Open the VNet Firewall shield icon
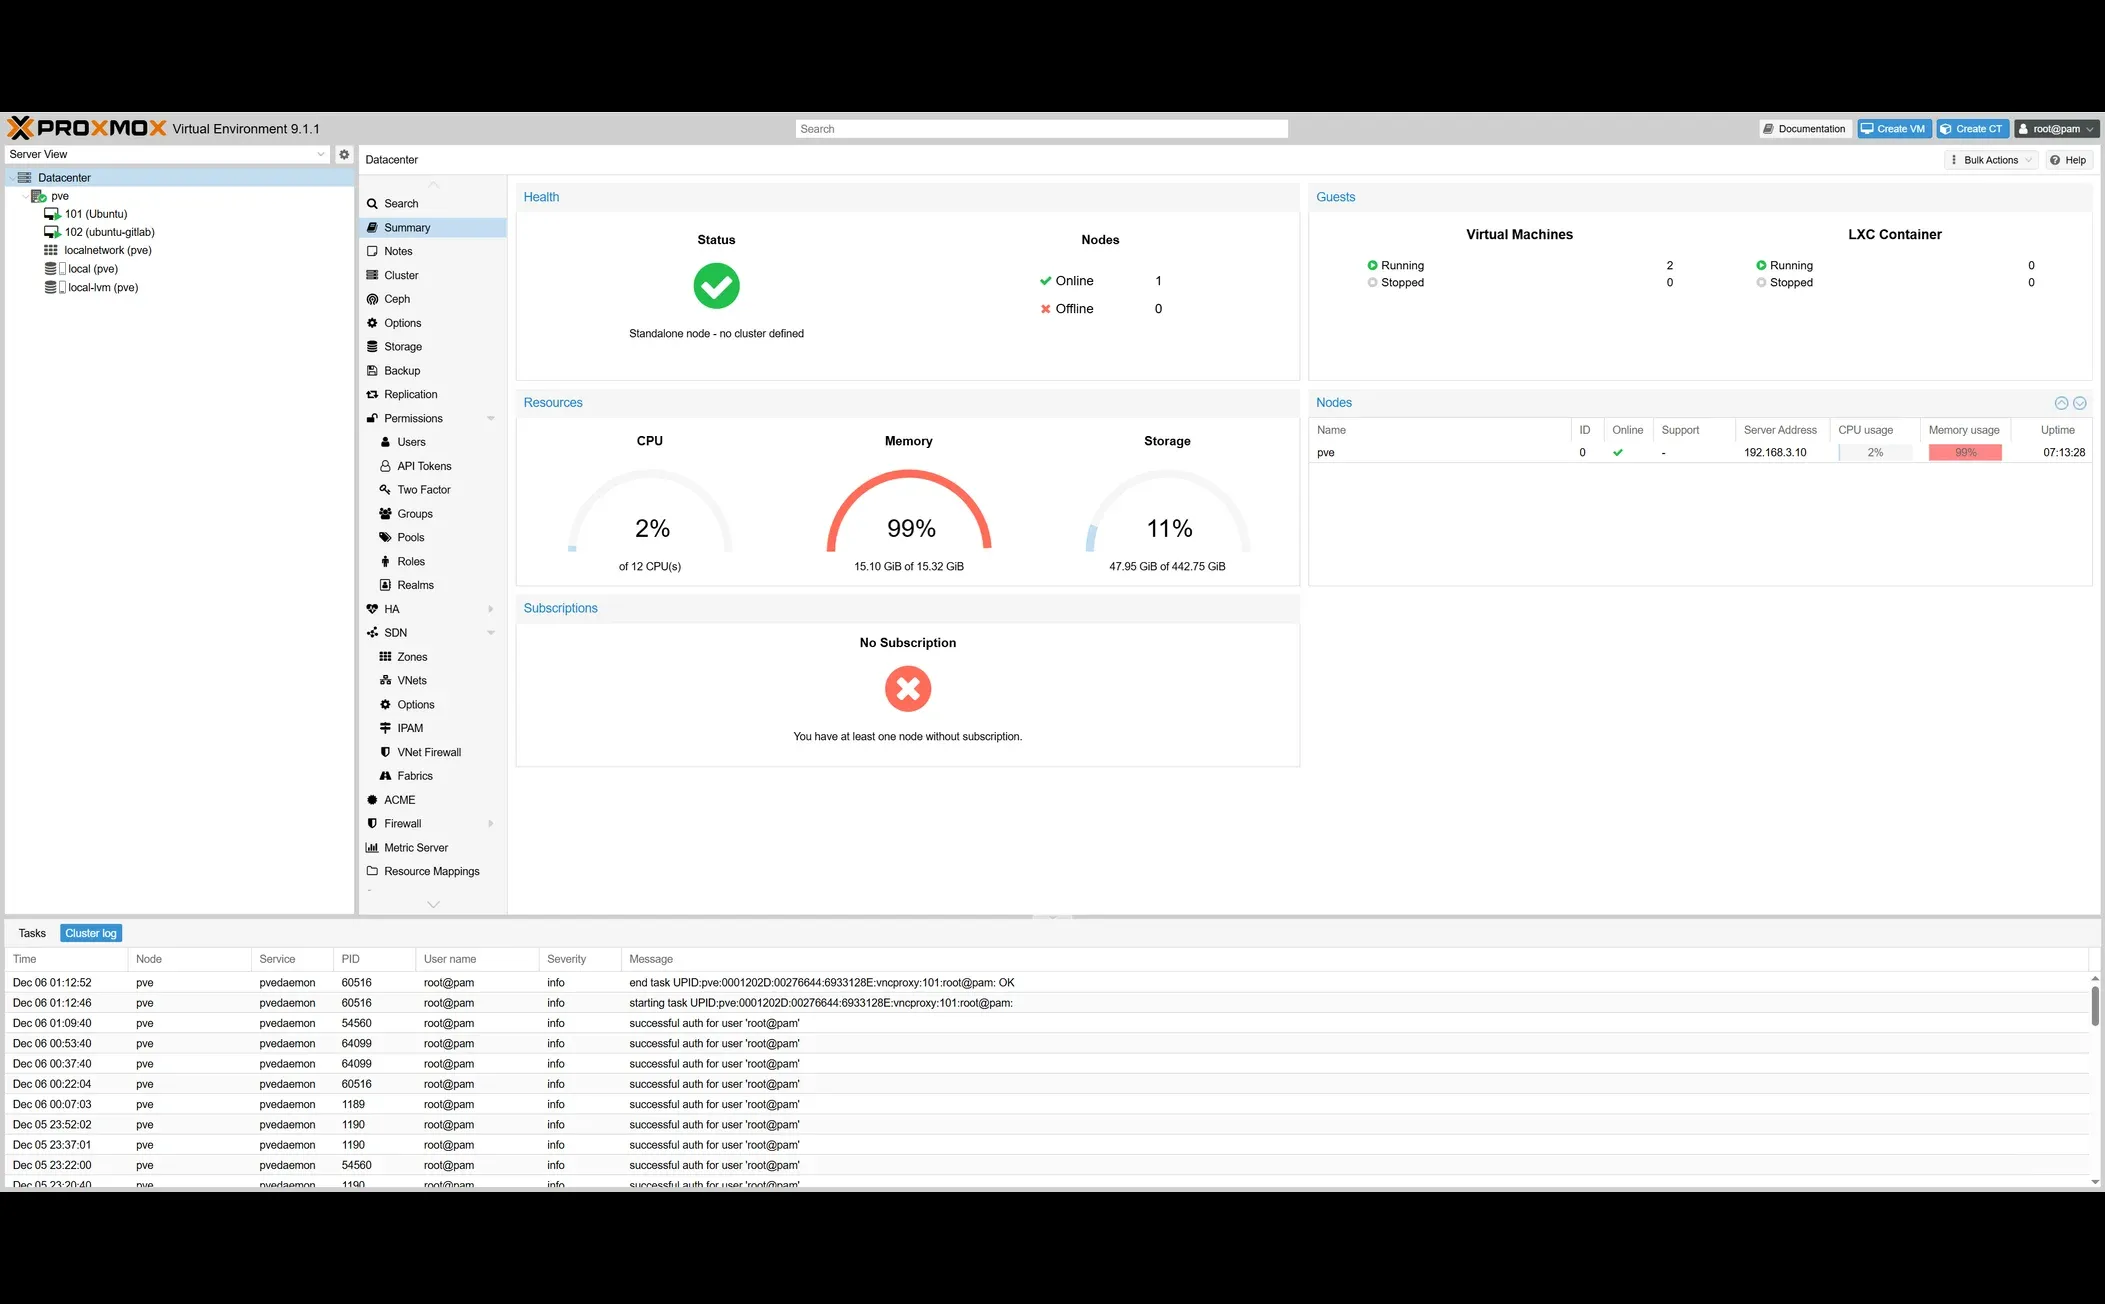This screenshot has height=1304, width=2105. [385, 752]
